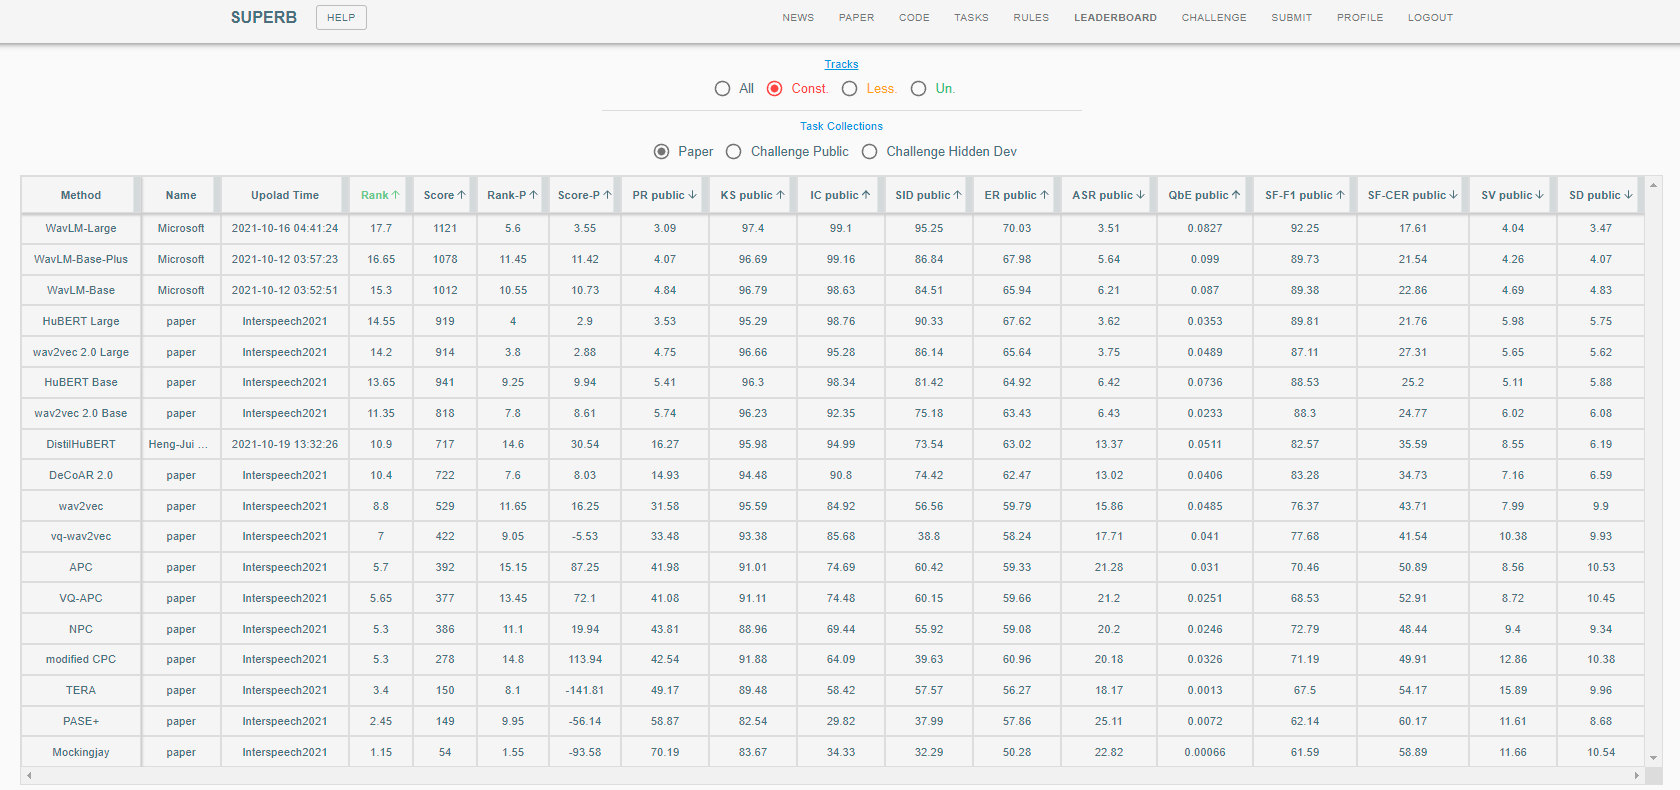Click the Task Collections label

coord(841,126)
